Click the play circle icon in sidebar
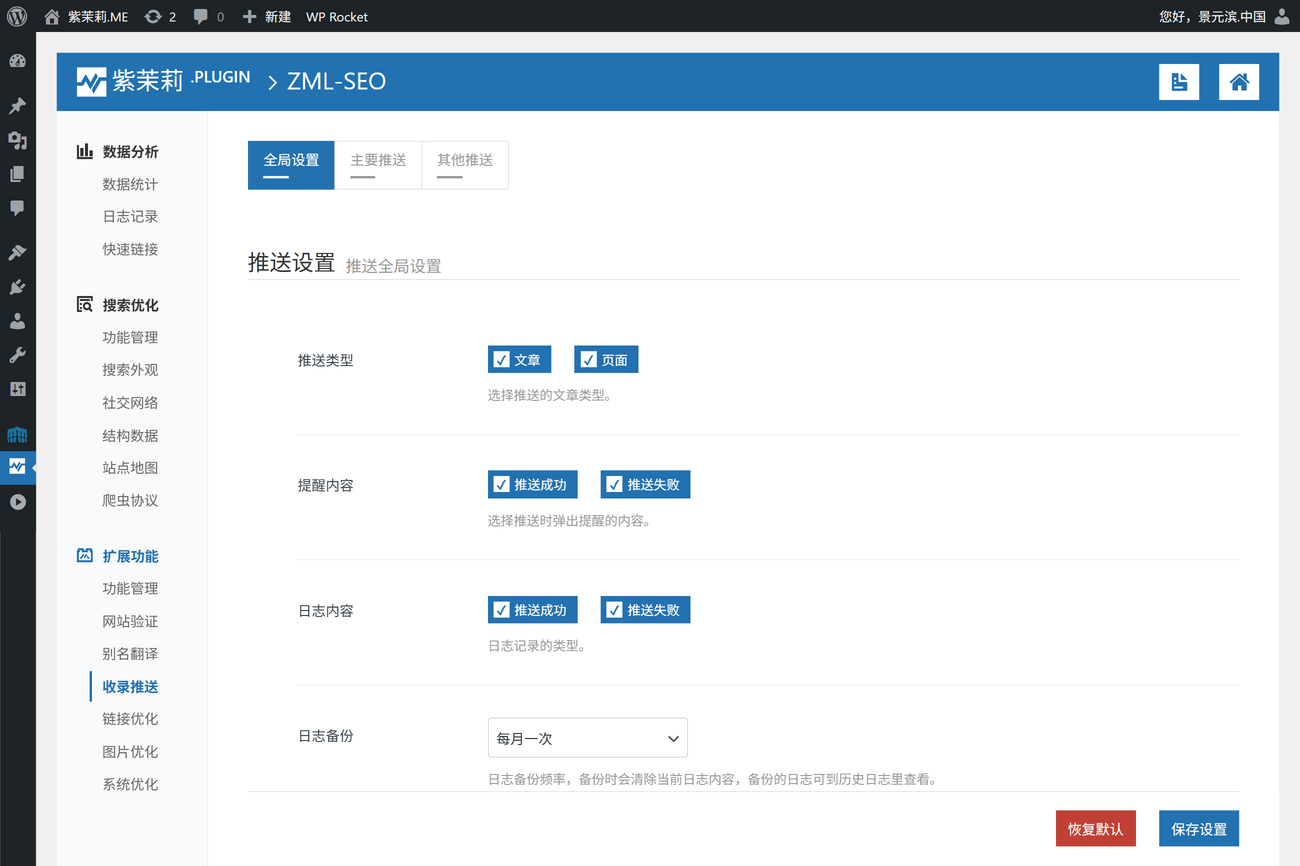The height and width of the screenshot is (866, 1300). 17,502
